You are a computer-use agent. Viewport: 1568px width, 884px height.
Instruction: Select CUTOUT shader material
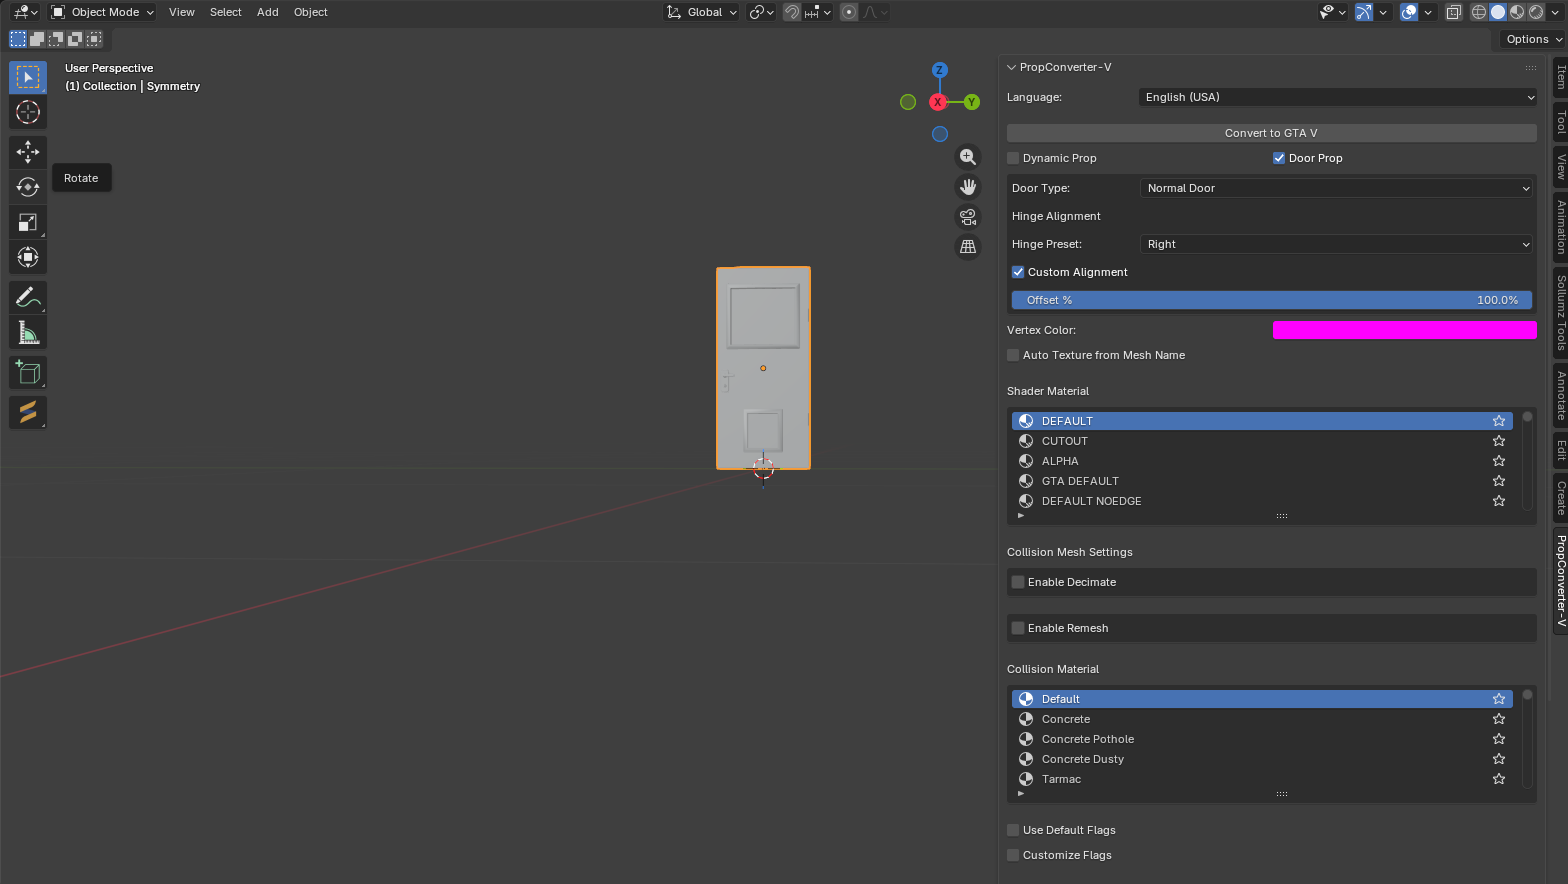tap(1064, 441)
